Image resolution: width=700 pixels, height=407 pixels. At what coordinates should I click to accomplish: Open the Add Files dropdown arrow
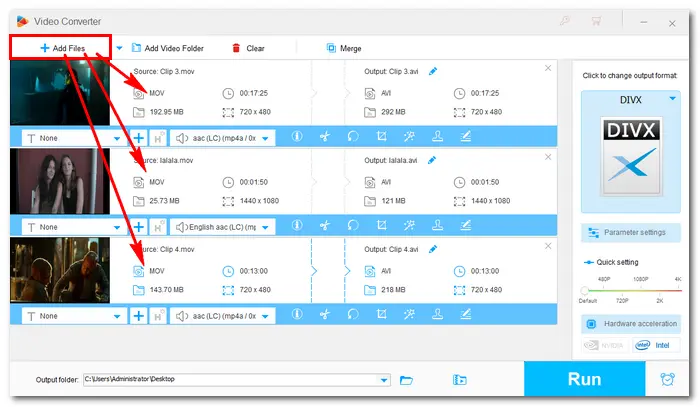pyautogui.click(x=119, y=48)
